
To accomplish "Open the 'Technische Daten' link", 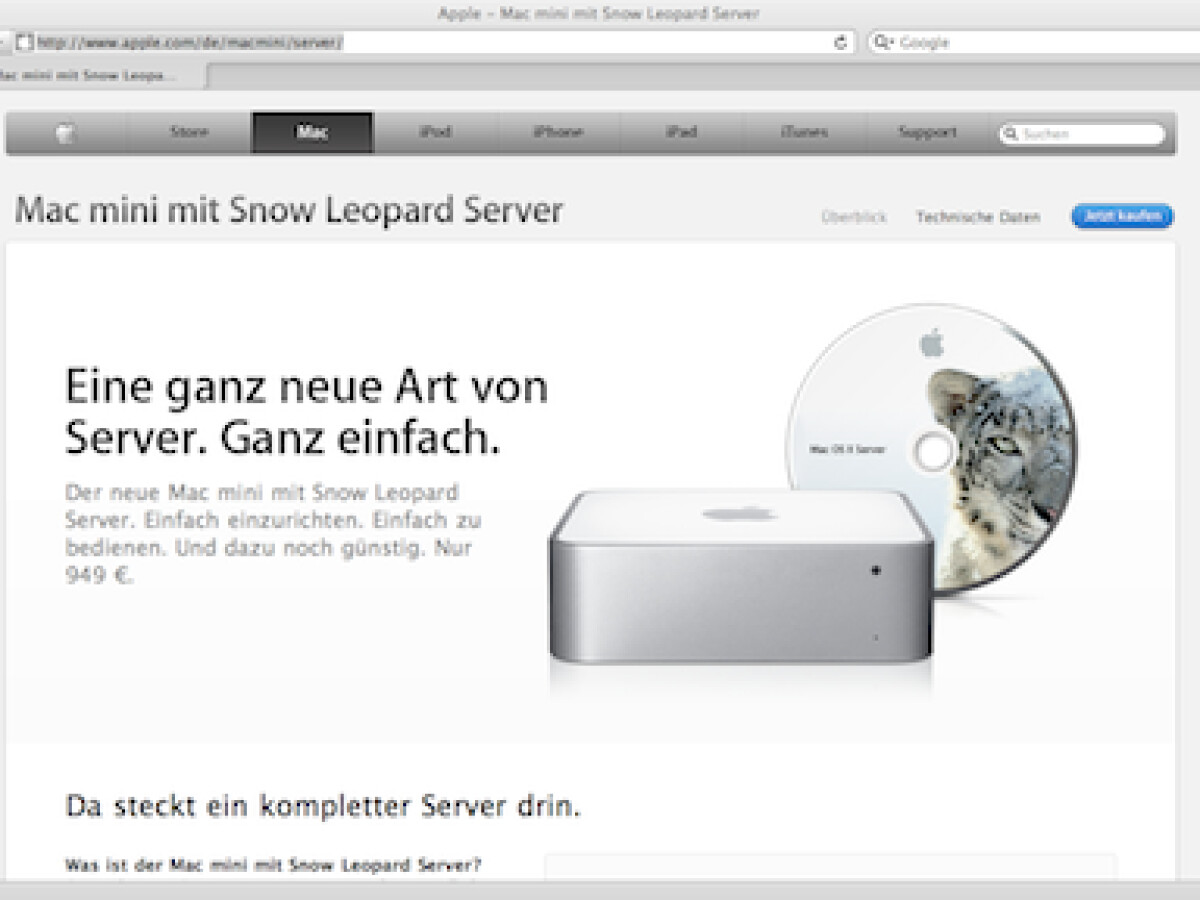I will pos(980,217).
